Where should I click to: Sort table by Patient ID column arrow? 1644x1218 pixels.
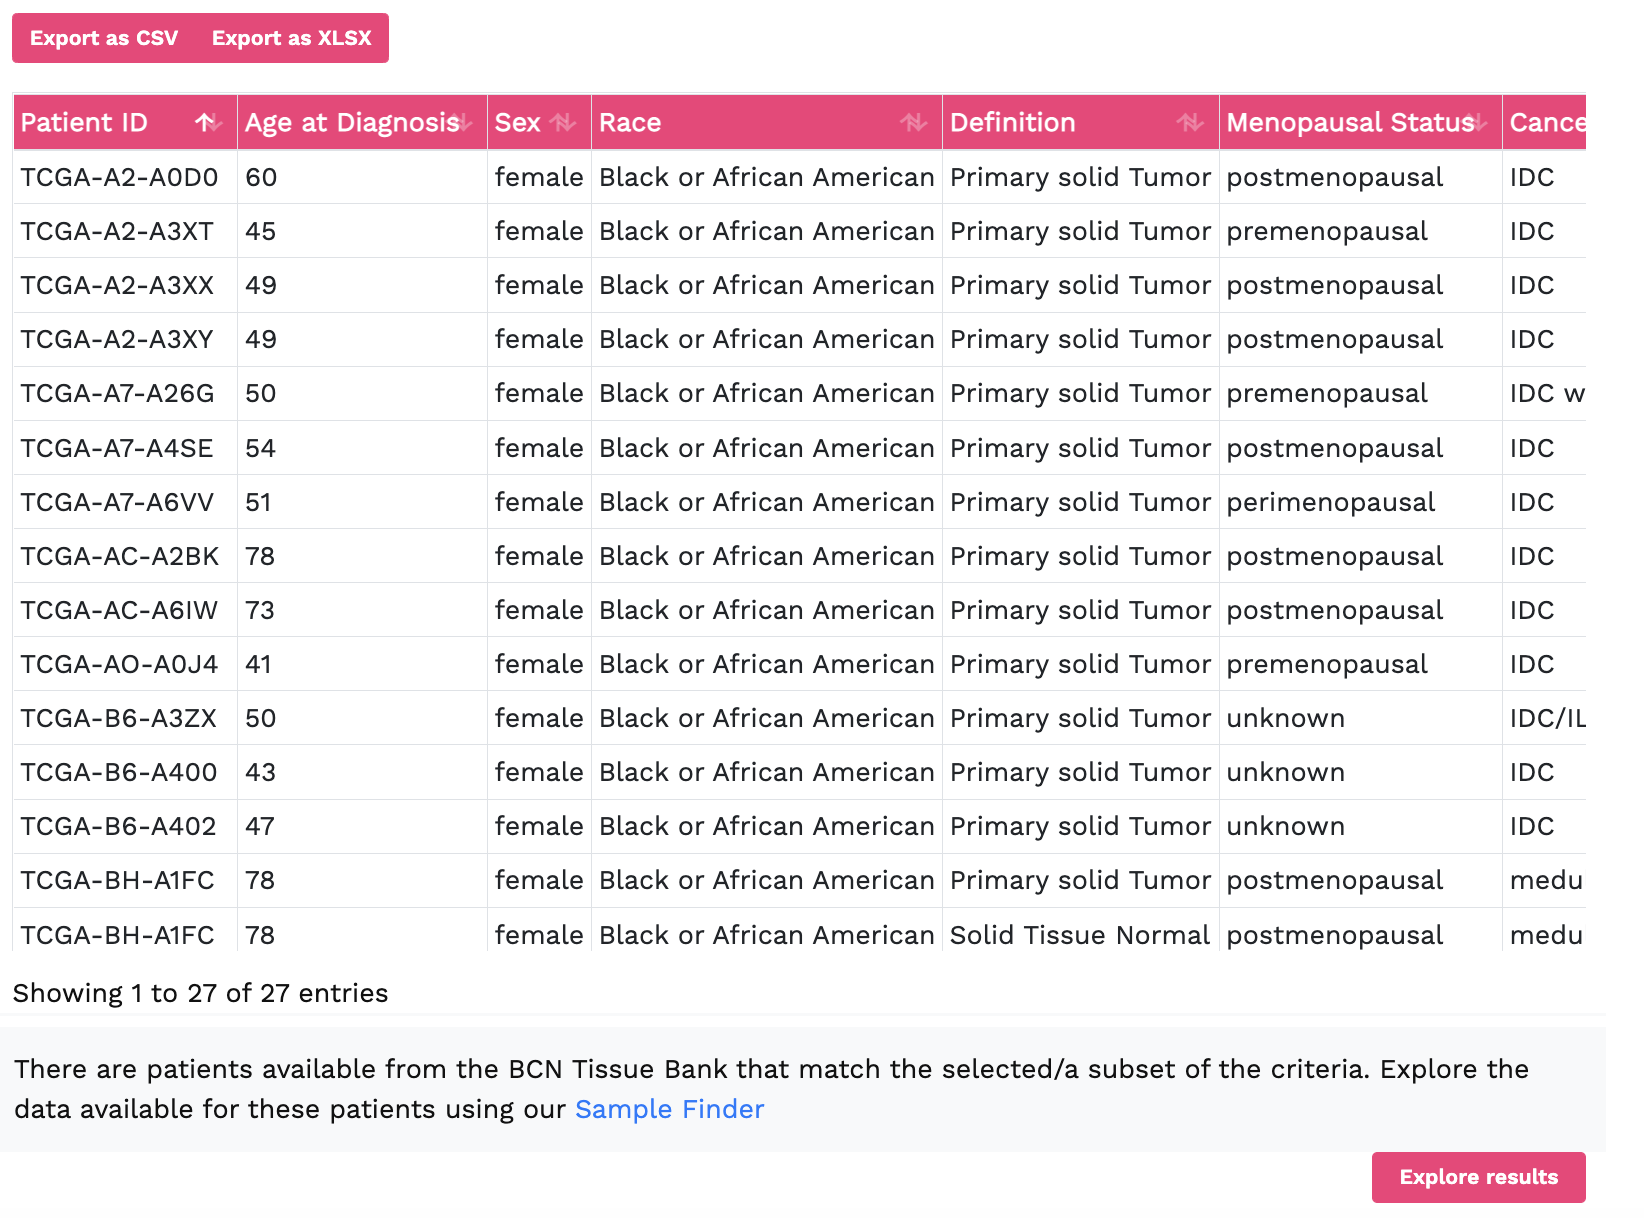pos(208,122)
